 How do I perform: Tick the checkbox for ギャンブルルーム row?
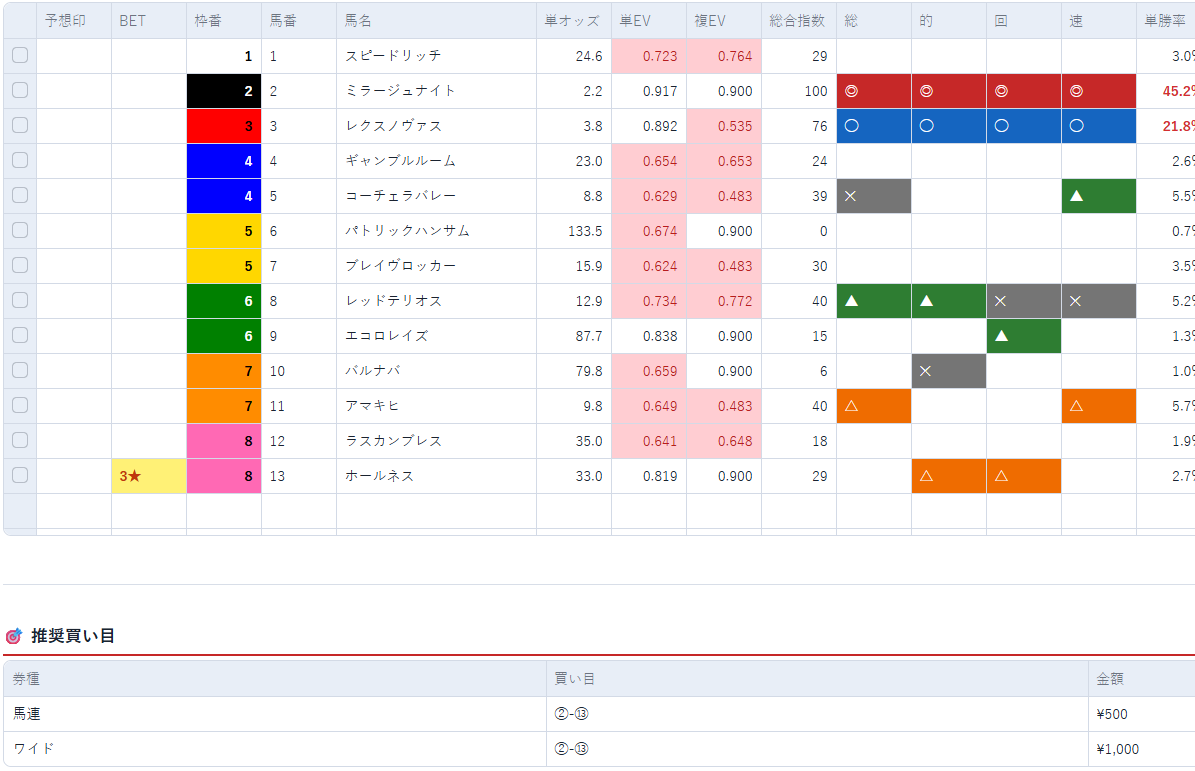(x=20, y=160)
